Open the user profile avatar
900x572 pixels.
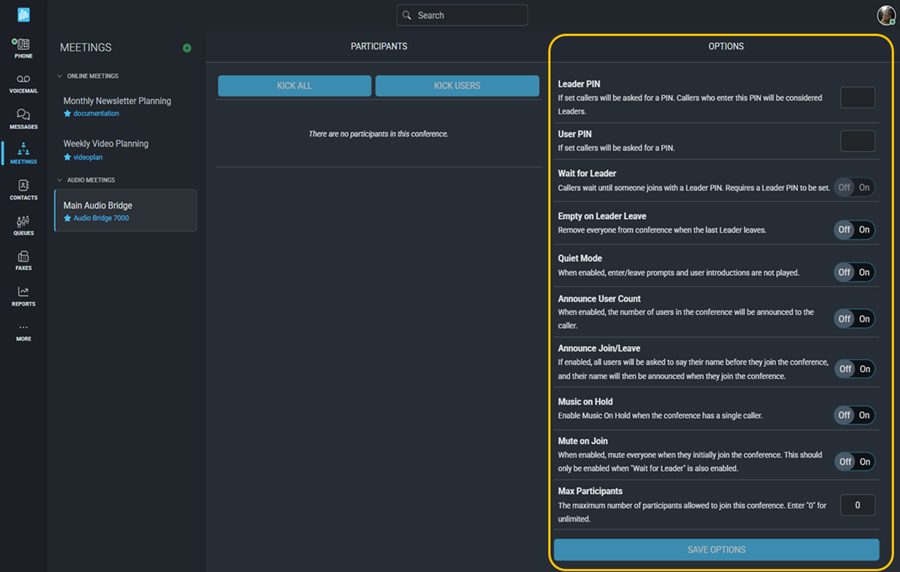pos(885,15)
